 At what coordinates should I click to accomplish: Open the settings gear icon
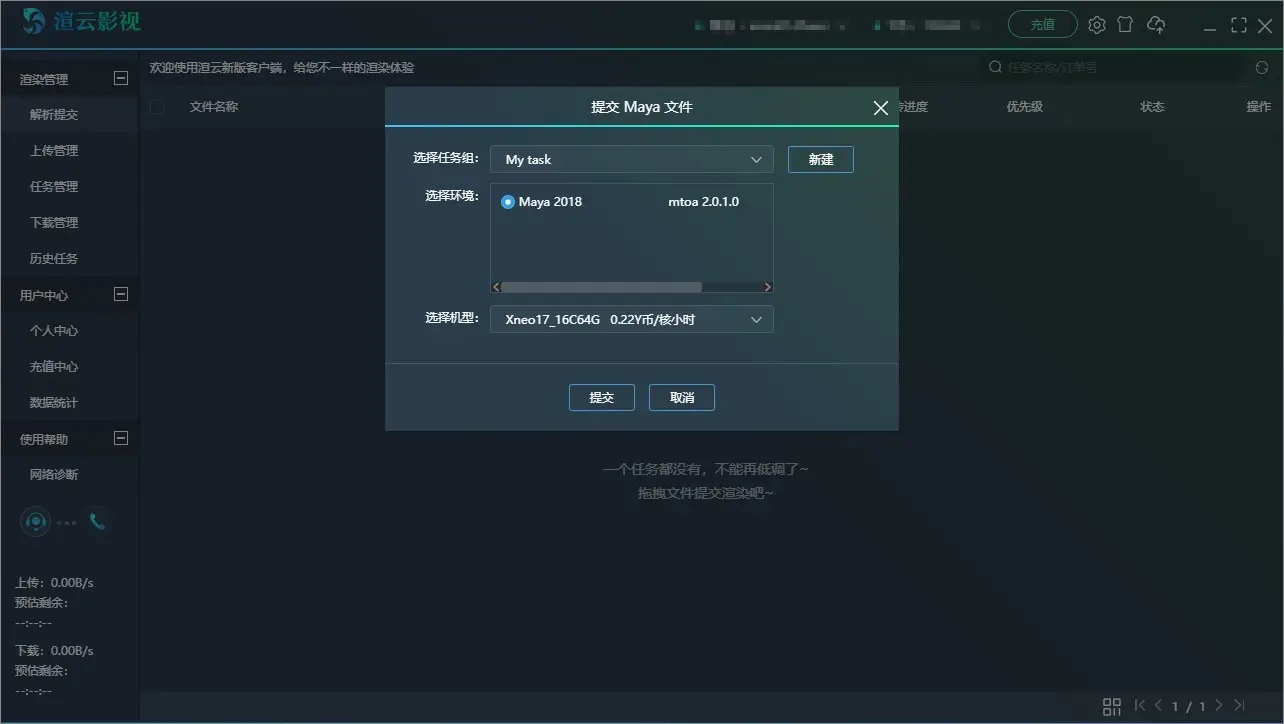[x=1096, y=24]
